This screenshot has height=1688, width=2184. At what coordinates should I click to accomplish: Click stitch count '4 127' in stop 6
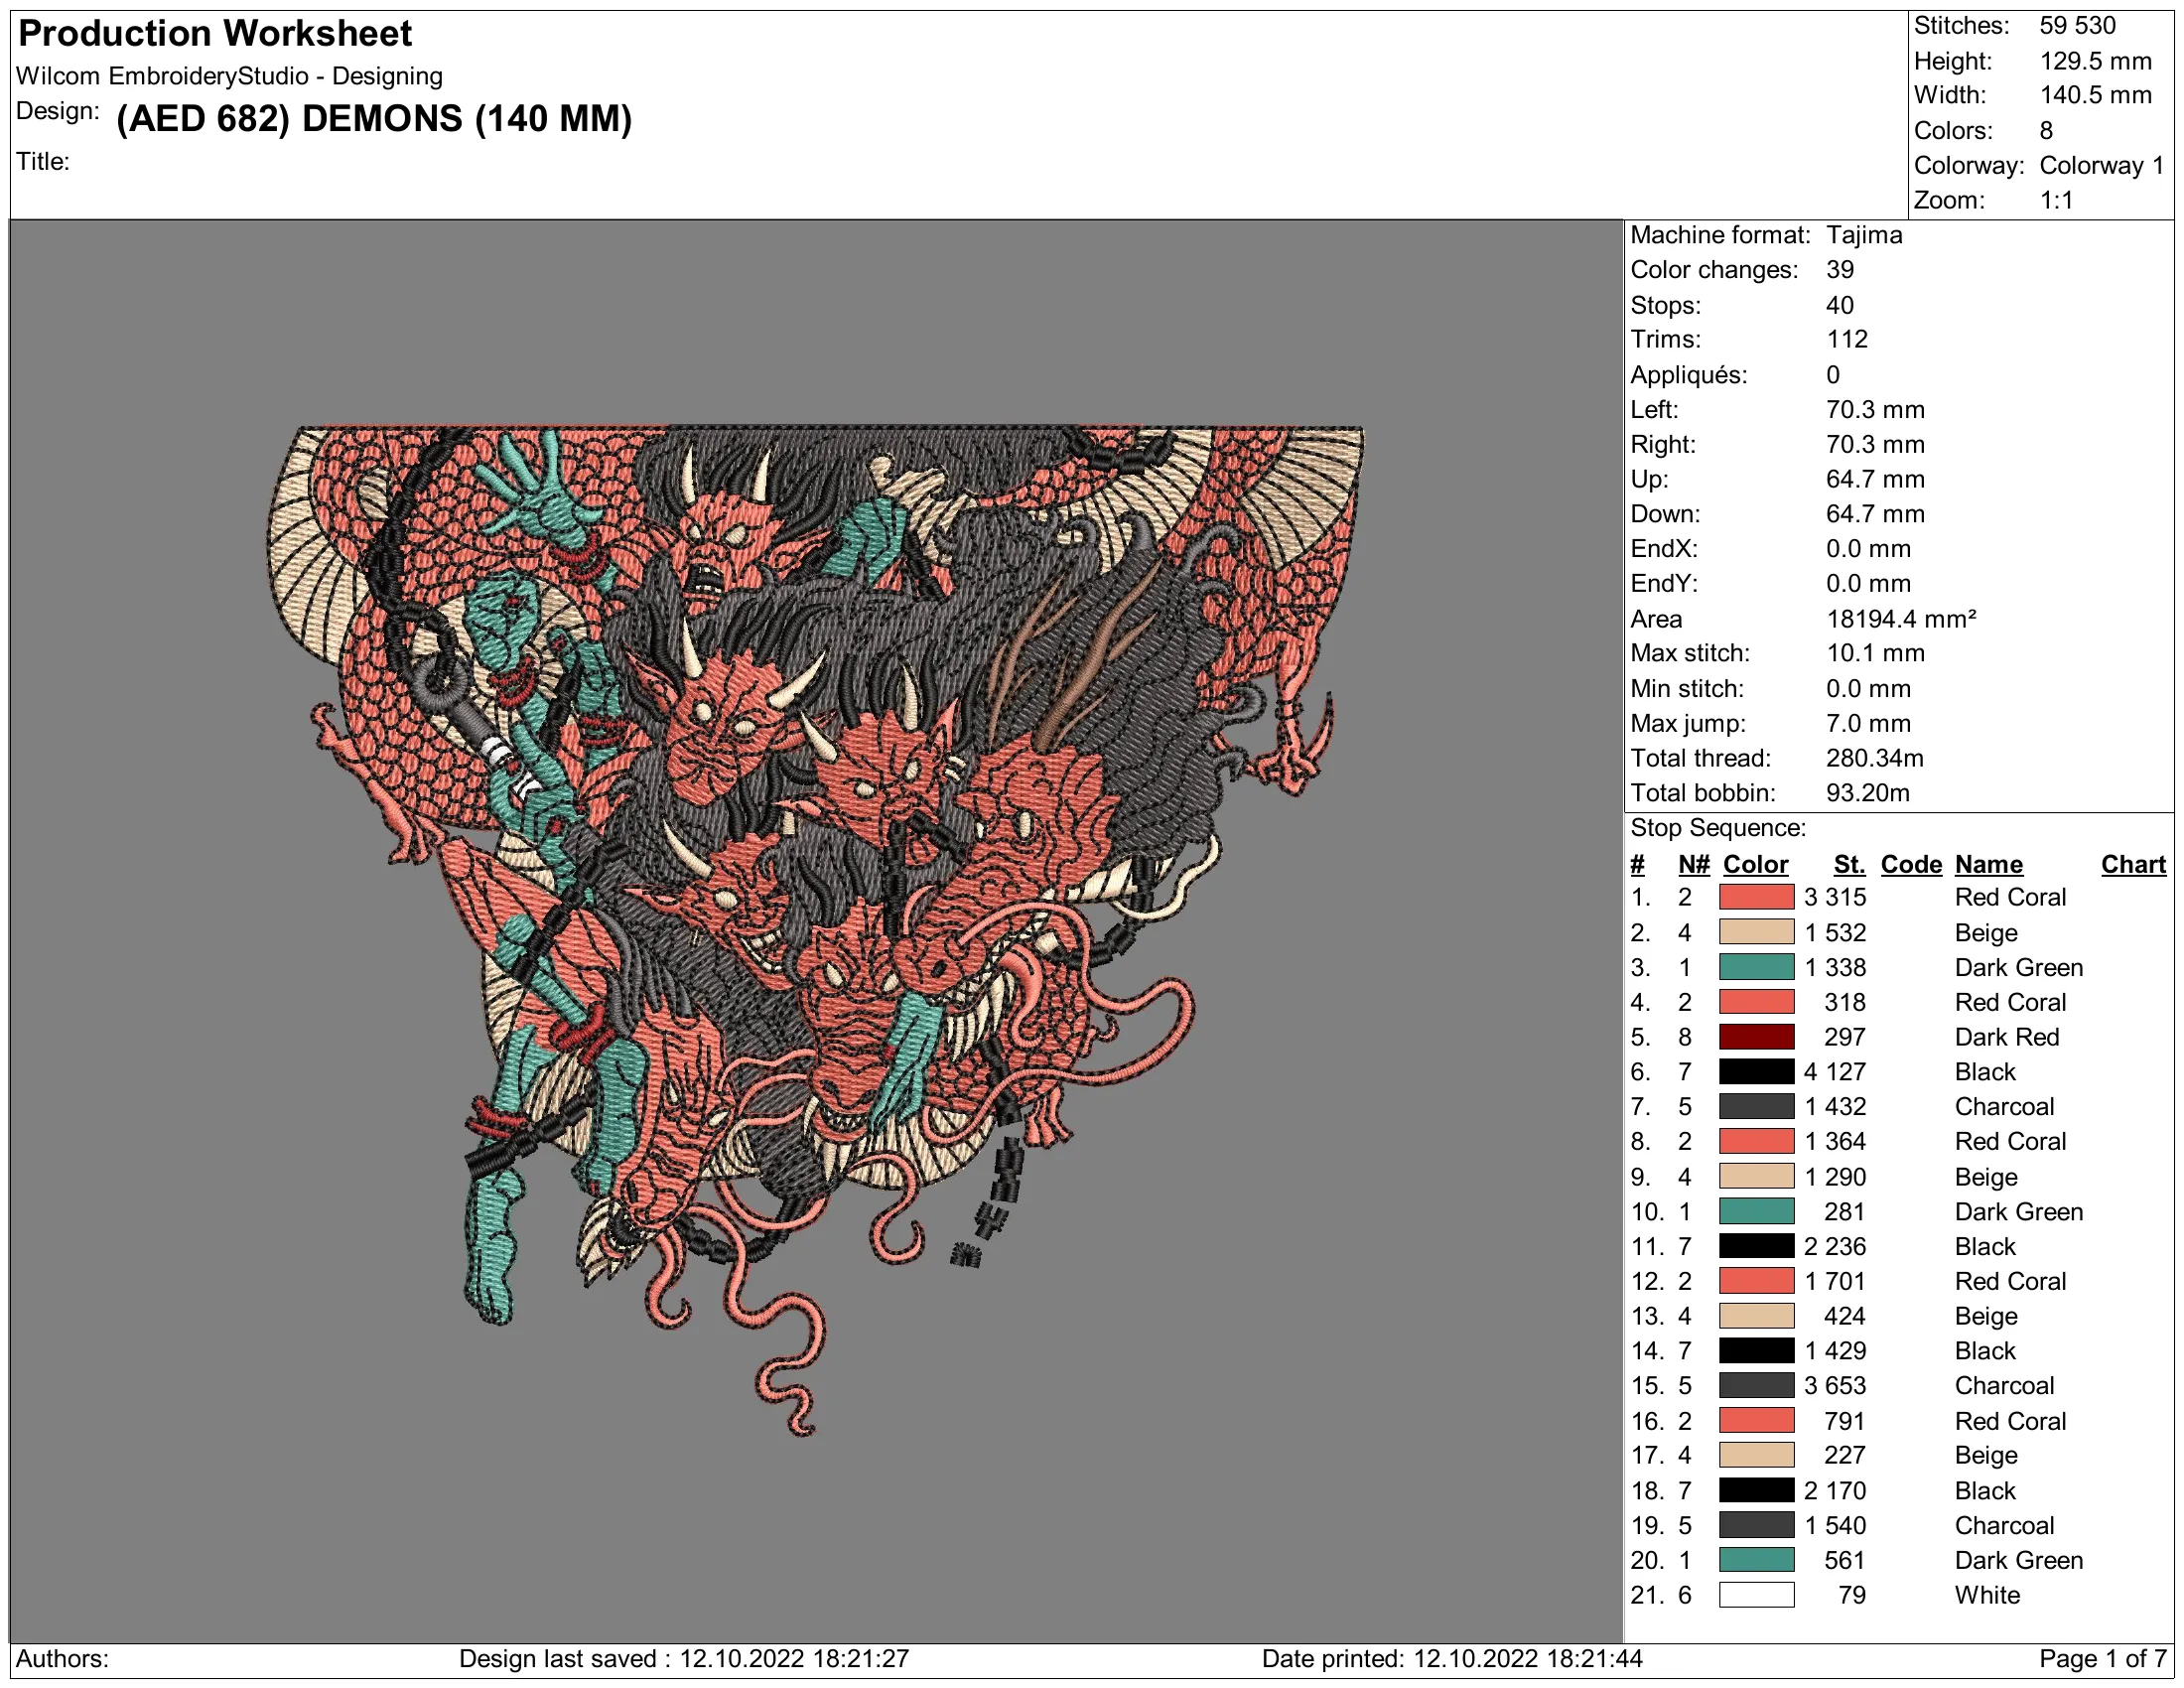pyautogui.click(x=1835, y=1072)
